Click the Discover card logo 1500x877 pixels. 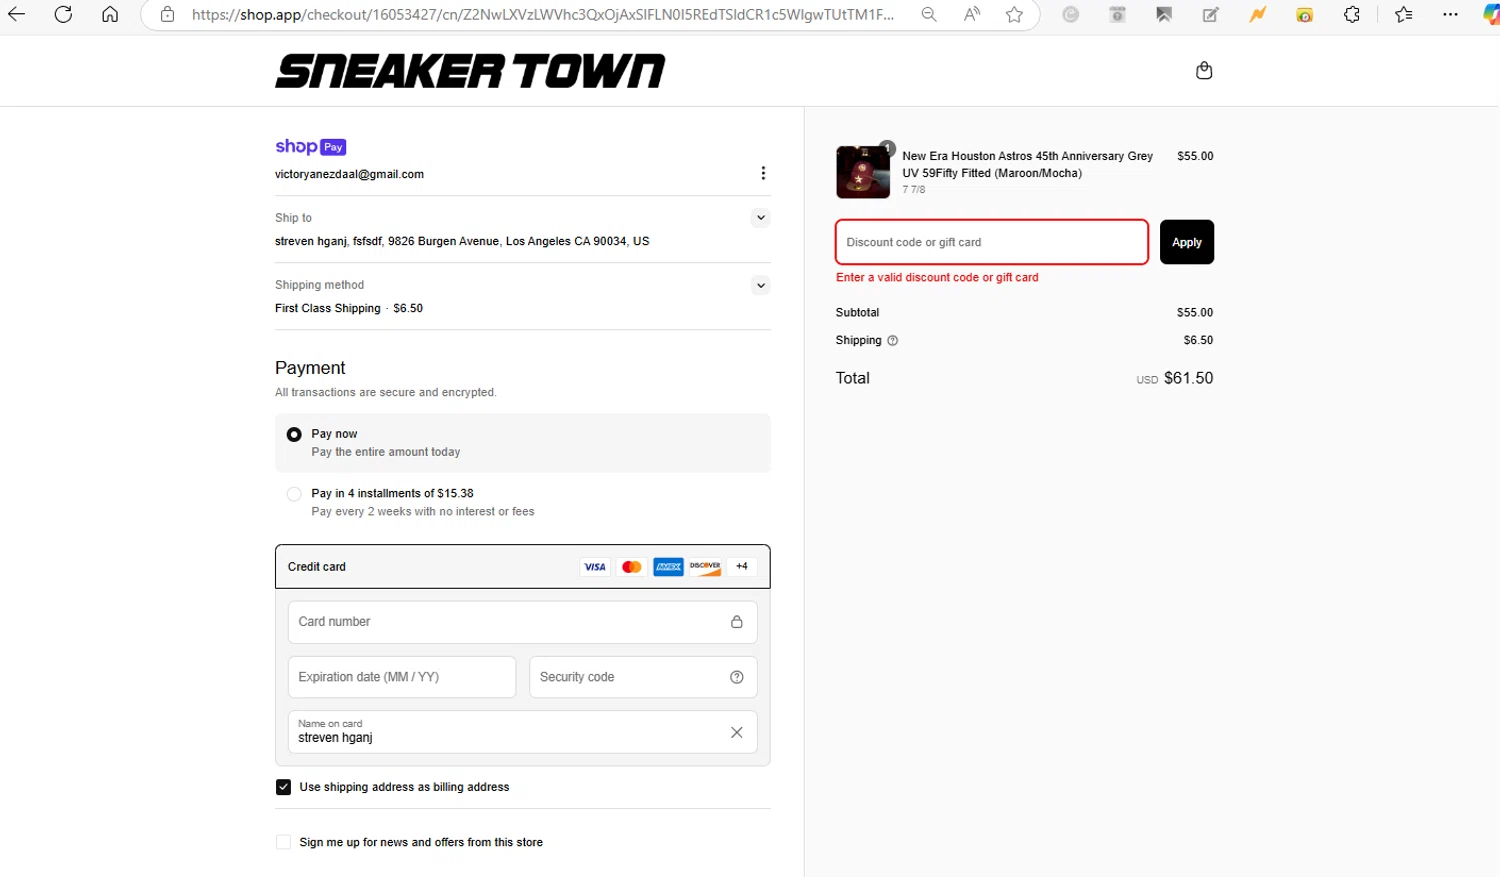705,567
